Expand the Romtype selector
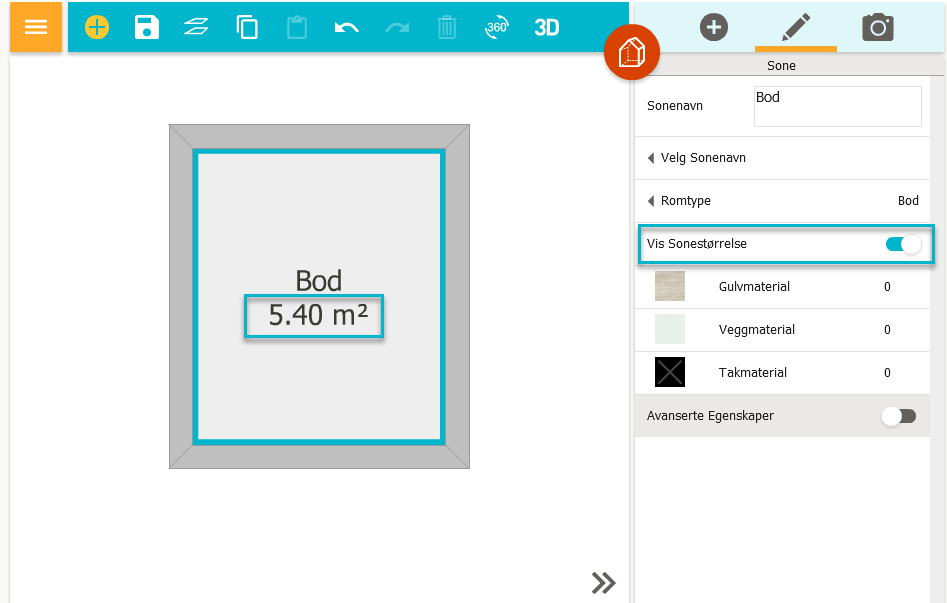Image resolution: width=947 pixels, height=603 pixels. [x=782, y=201]
